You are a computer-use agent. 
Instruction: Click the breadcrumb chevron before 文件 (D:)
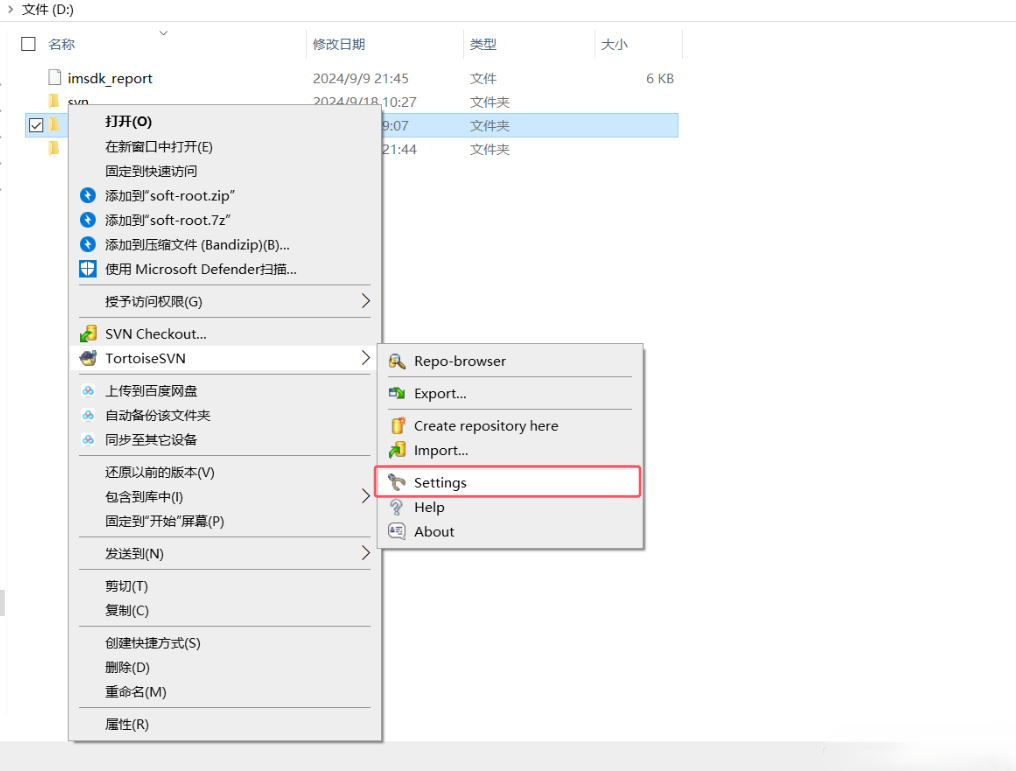click(x=10, y=9)
